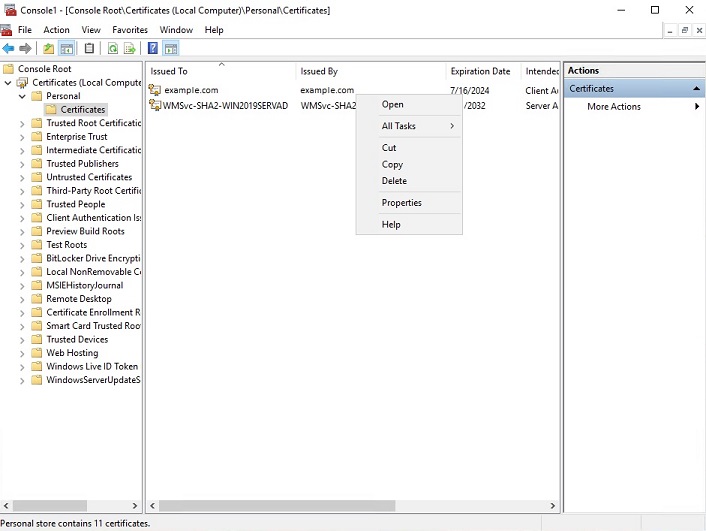Open the Favorites menu in menu bar
The image size is (706, 531).
[x=129, y=30]
